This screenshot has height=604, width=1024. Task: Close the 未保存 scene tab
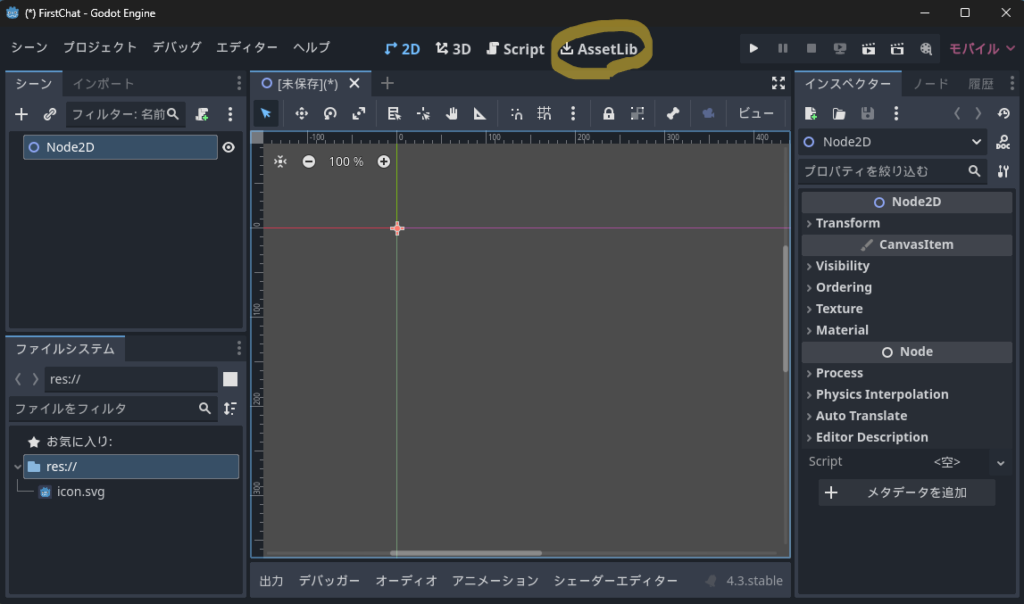(x=355, y=84)
